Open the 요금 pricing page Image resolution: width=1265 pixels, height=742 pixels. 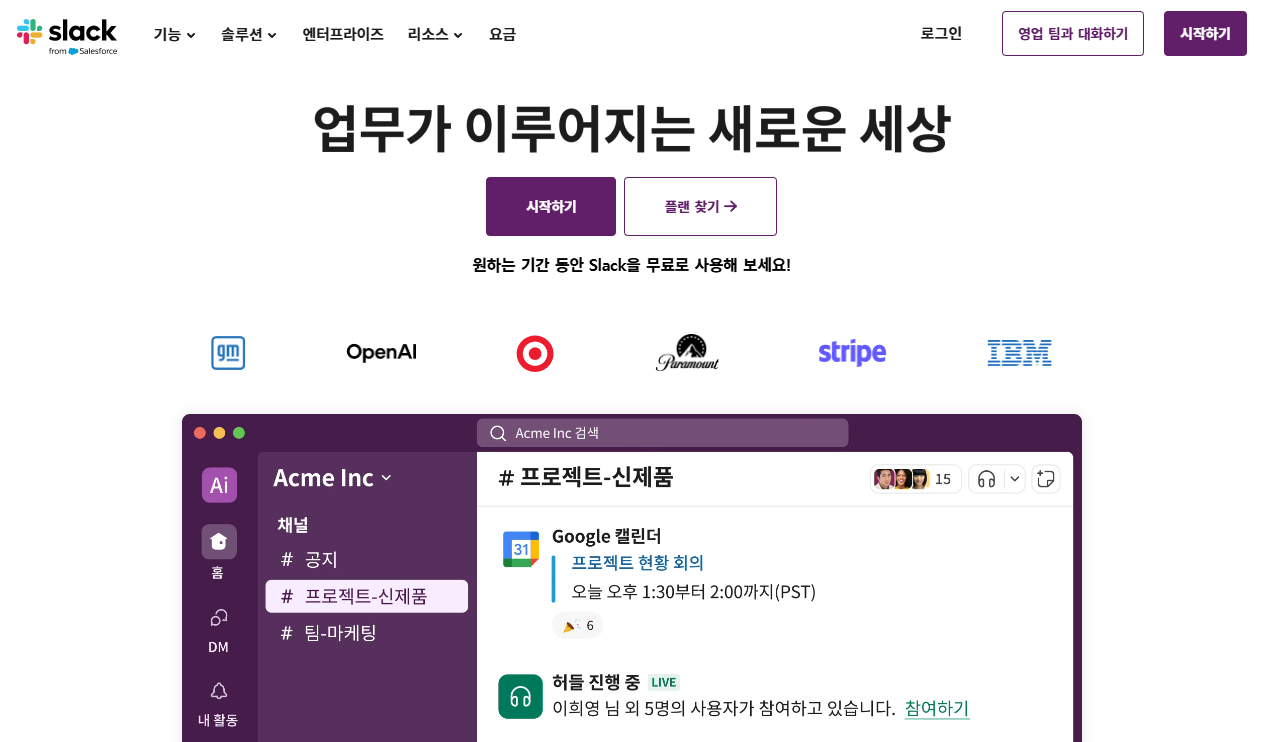pos(502,34)
